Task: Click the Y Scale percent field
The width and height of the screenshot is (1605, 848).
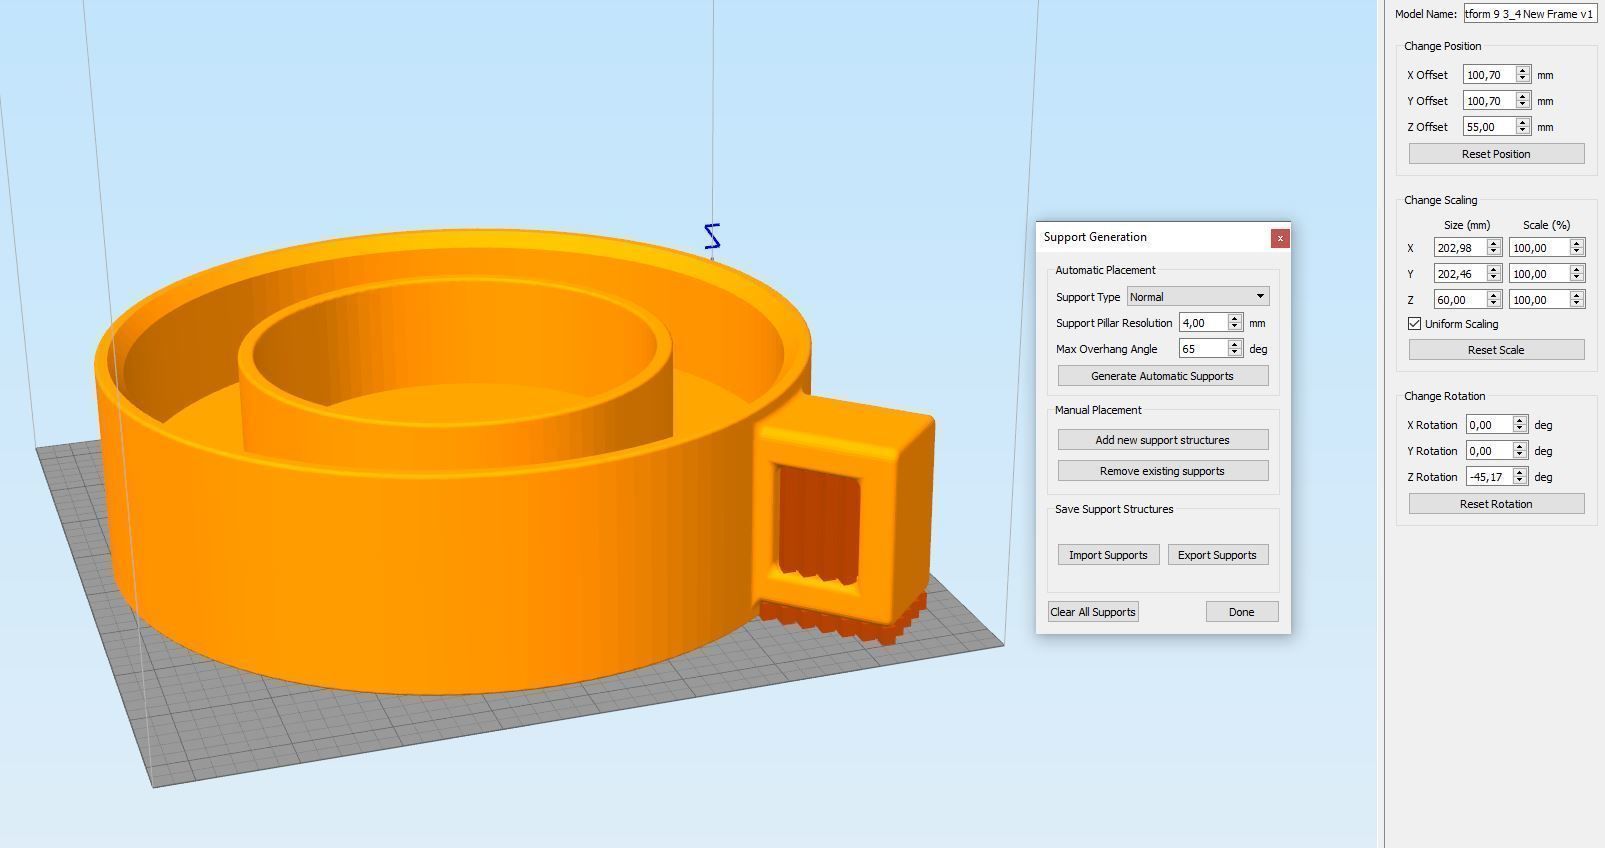Action: tap(1539, 273)
